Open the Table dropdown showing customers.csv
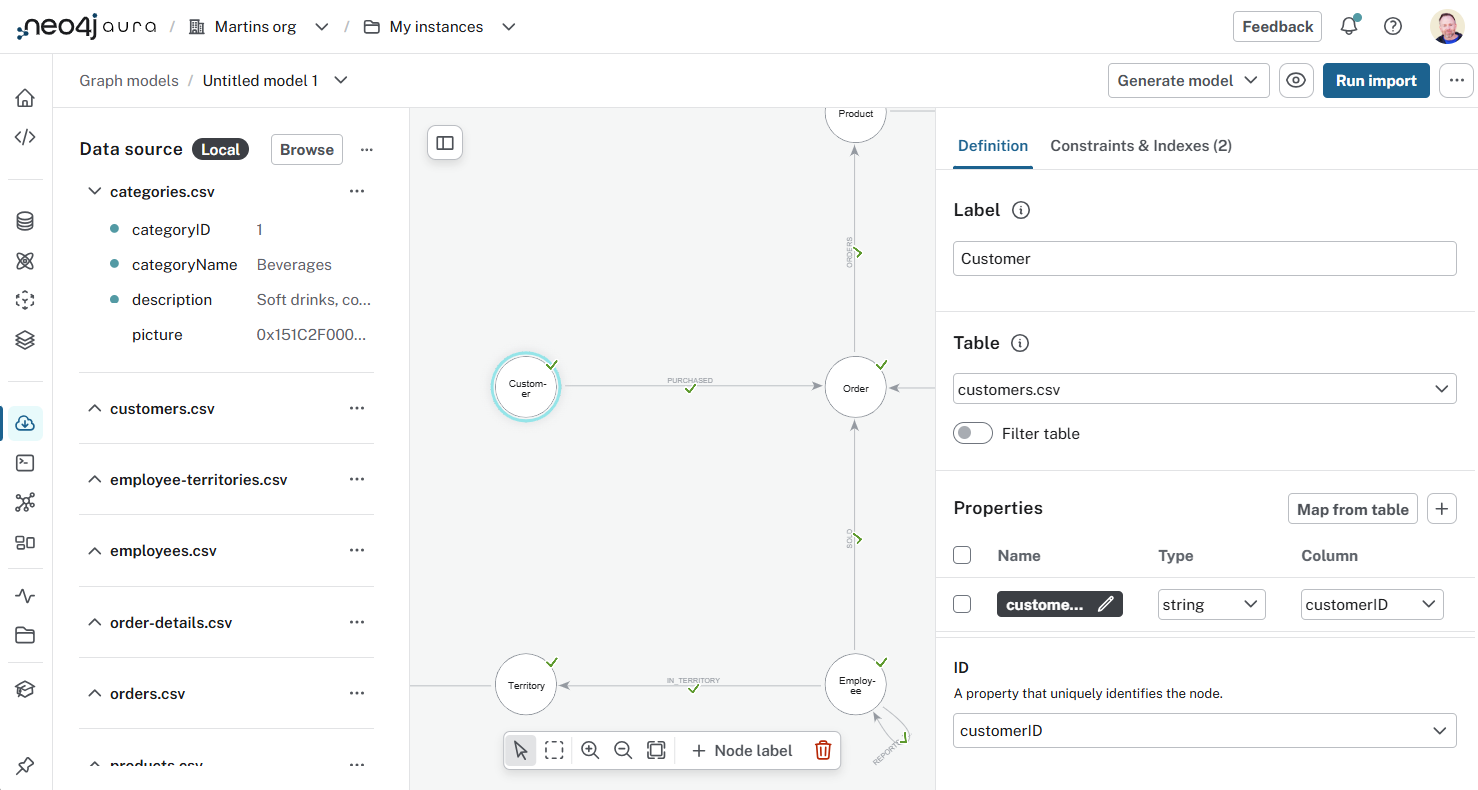Screen dimensions: 1478x790 tap(1204, 388)
